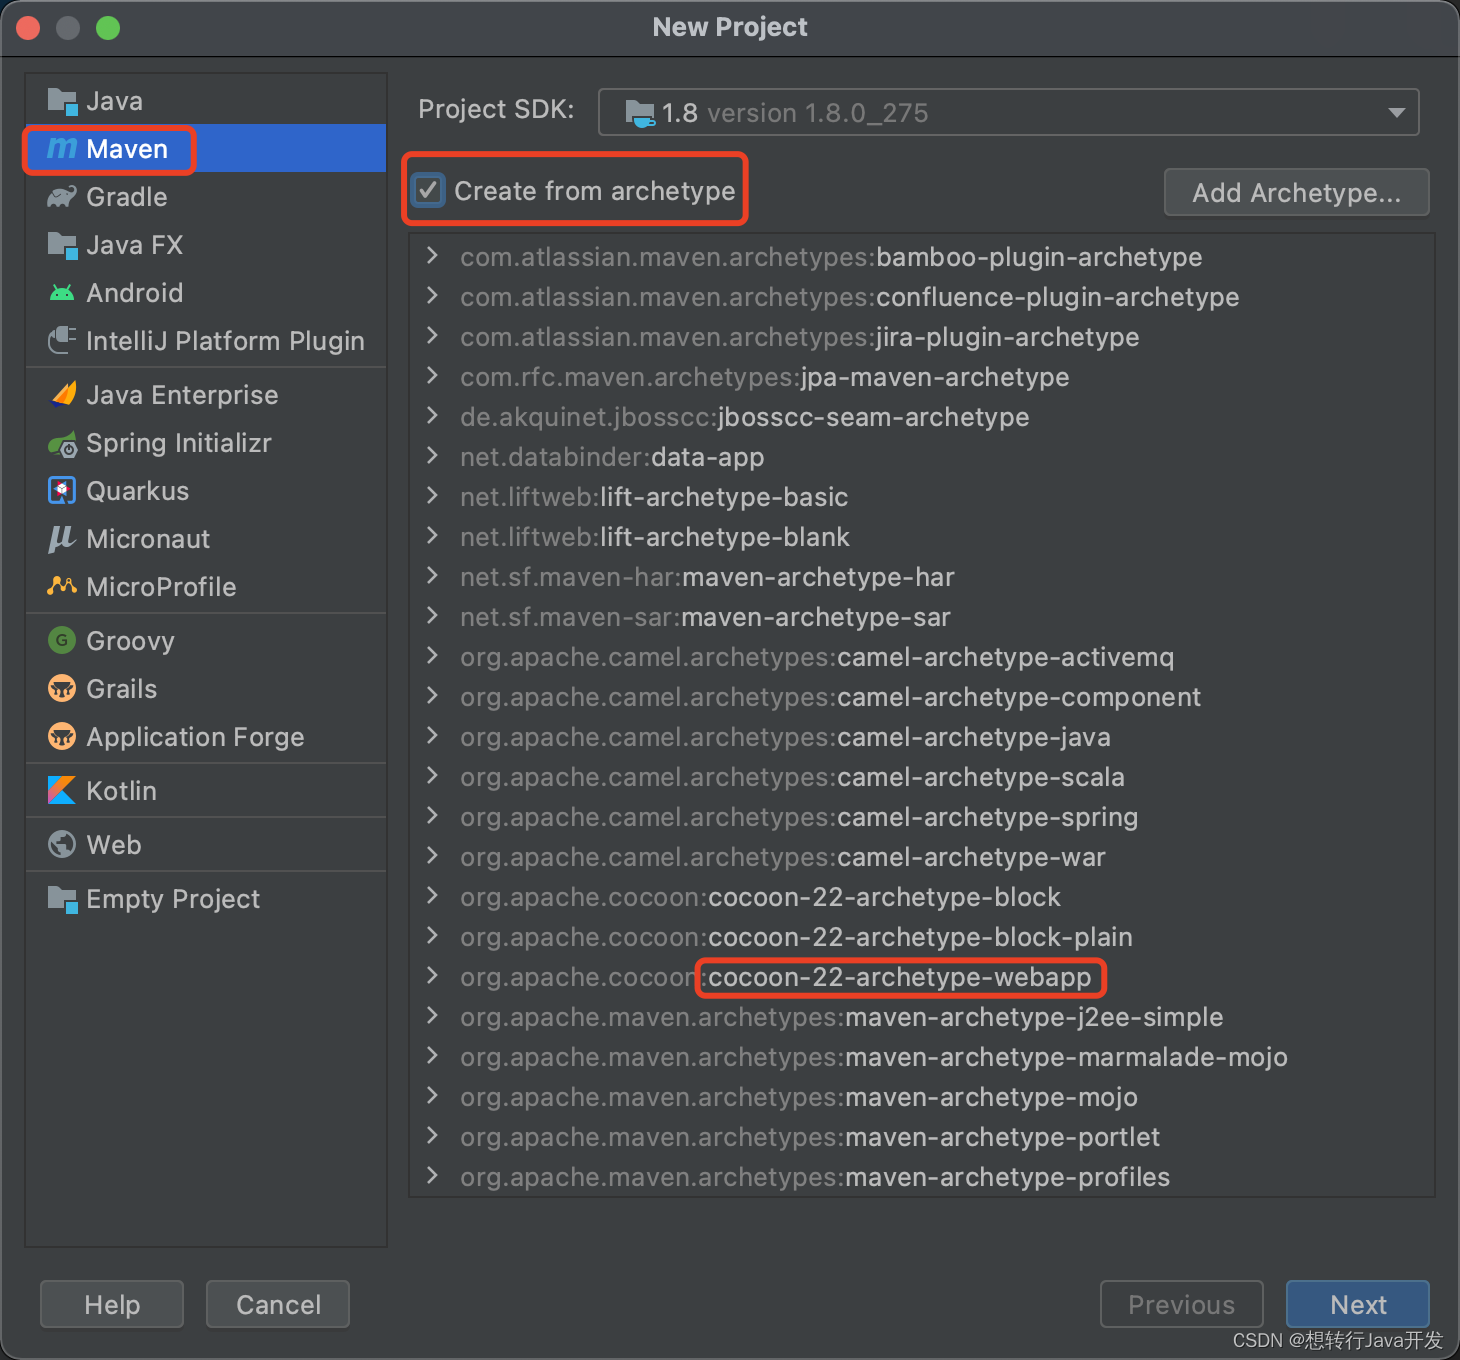The image size is (1460, 1360).
Task: Click the Kotlin logo icon
Action: [x=62, y=791]
